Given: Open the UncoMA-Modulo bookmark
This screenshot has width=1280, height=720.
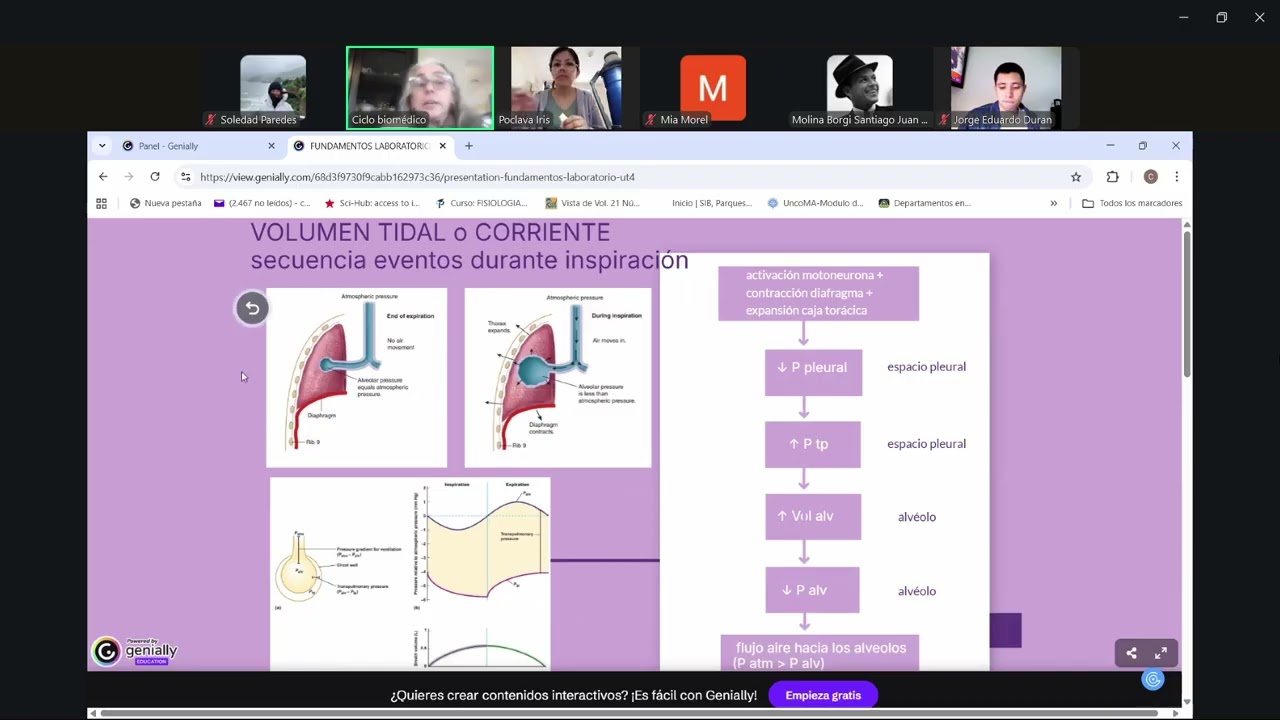Looking at the screenshot, I should 815,203.
